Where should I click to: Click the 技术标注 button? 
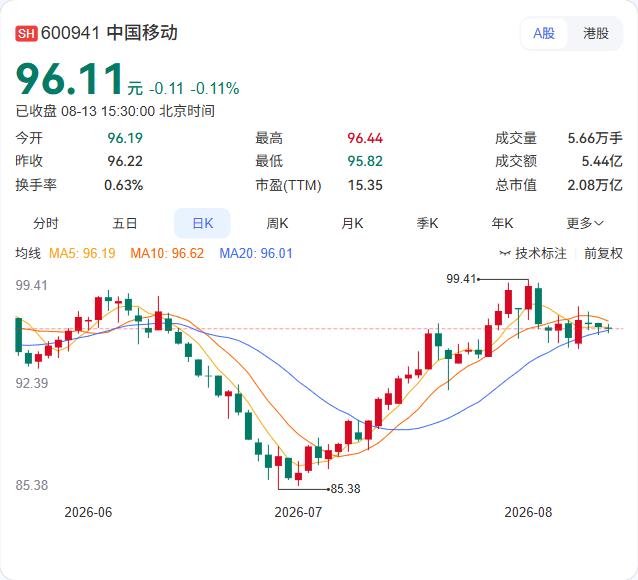533,254
